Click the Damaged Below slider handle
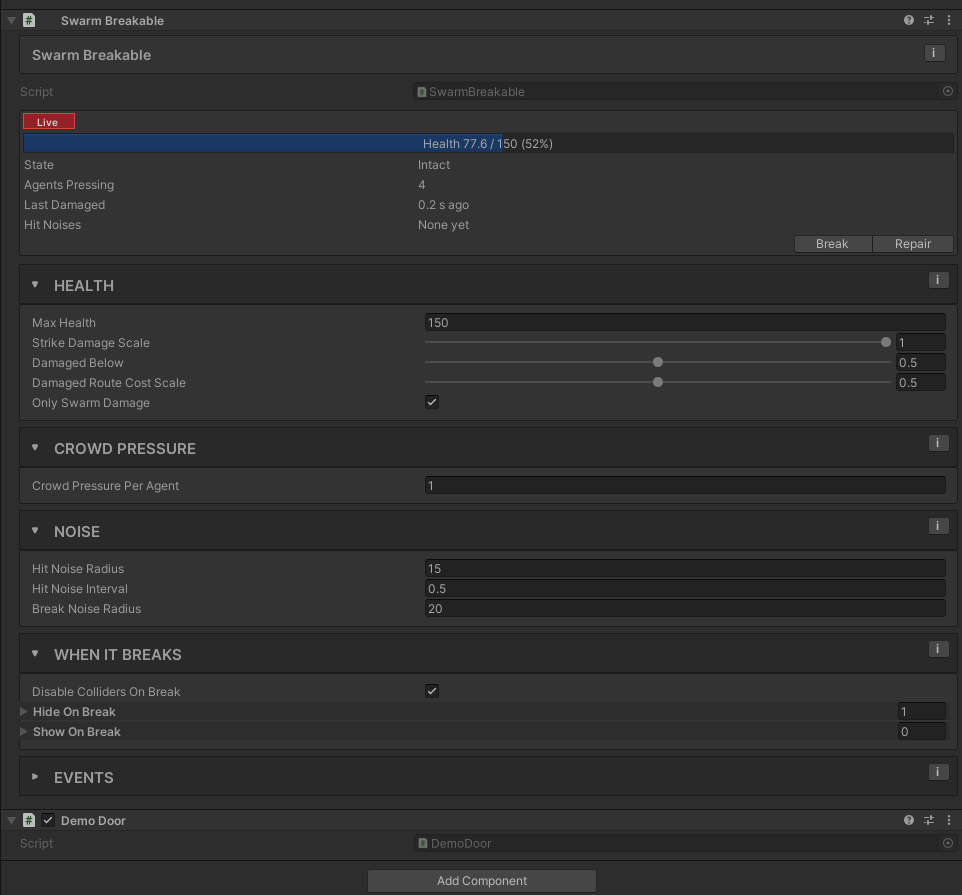The height and width of the screenshot is (895, 962). [x=658, y=363]
